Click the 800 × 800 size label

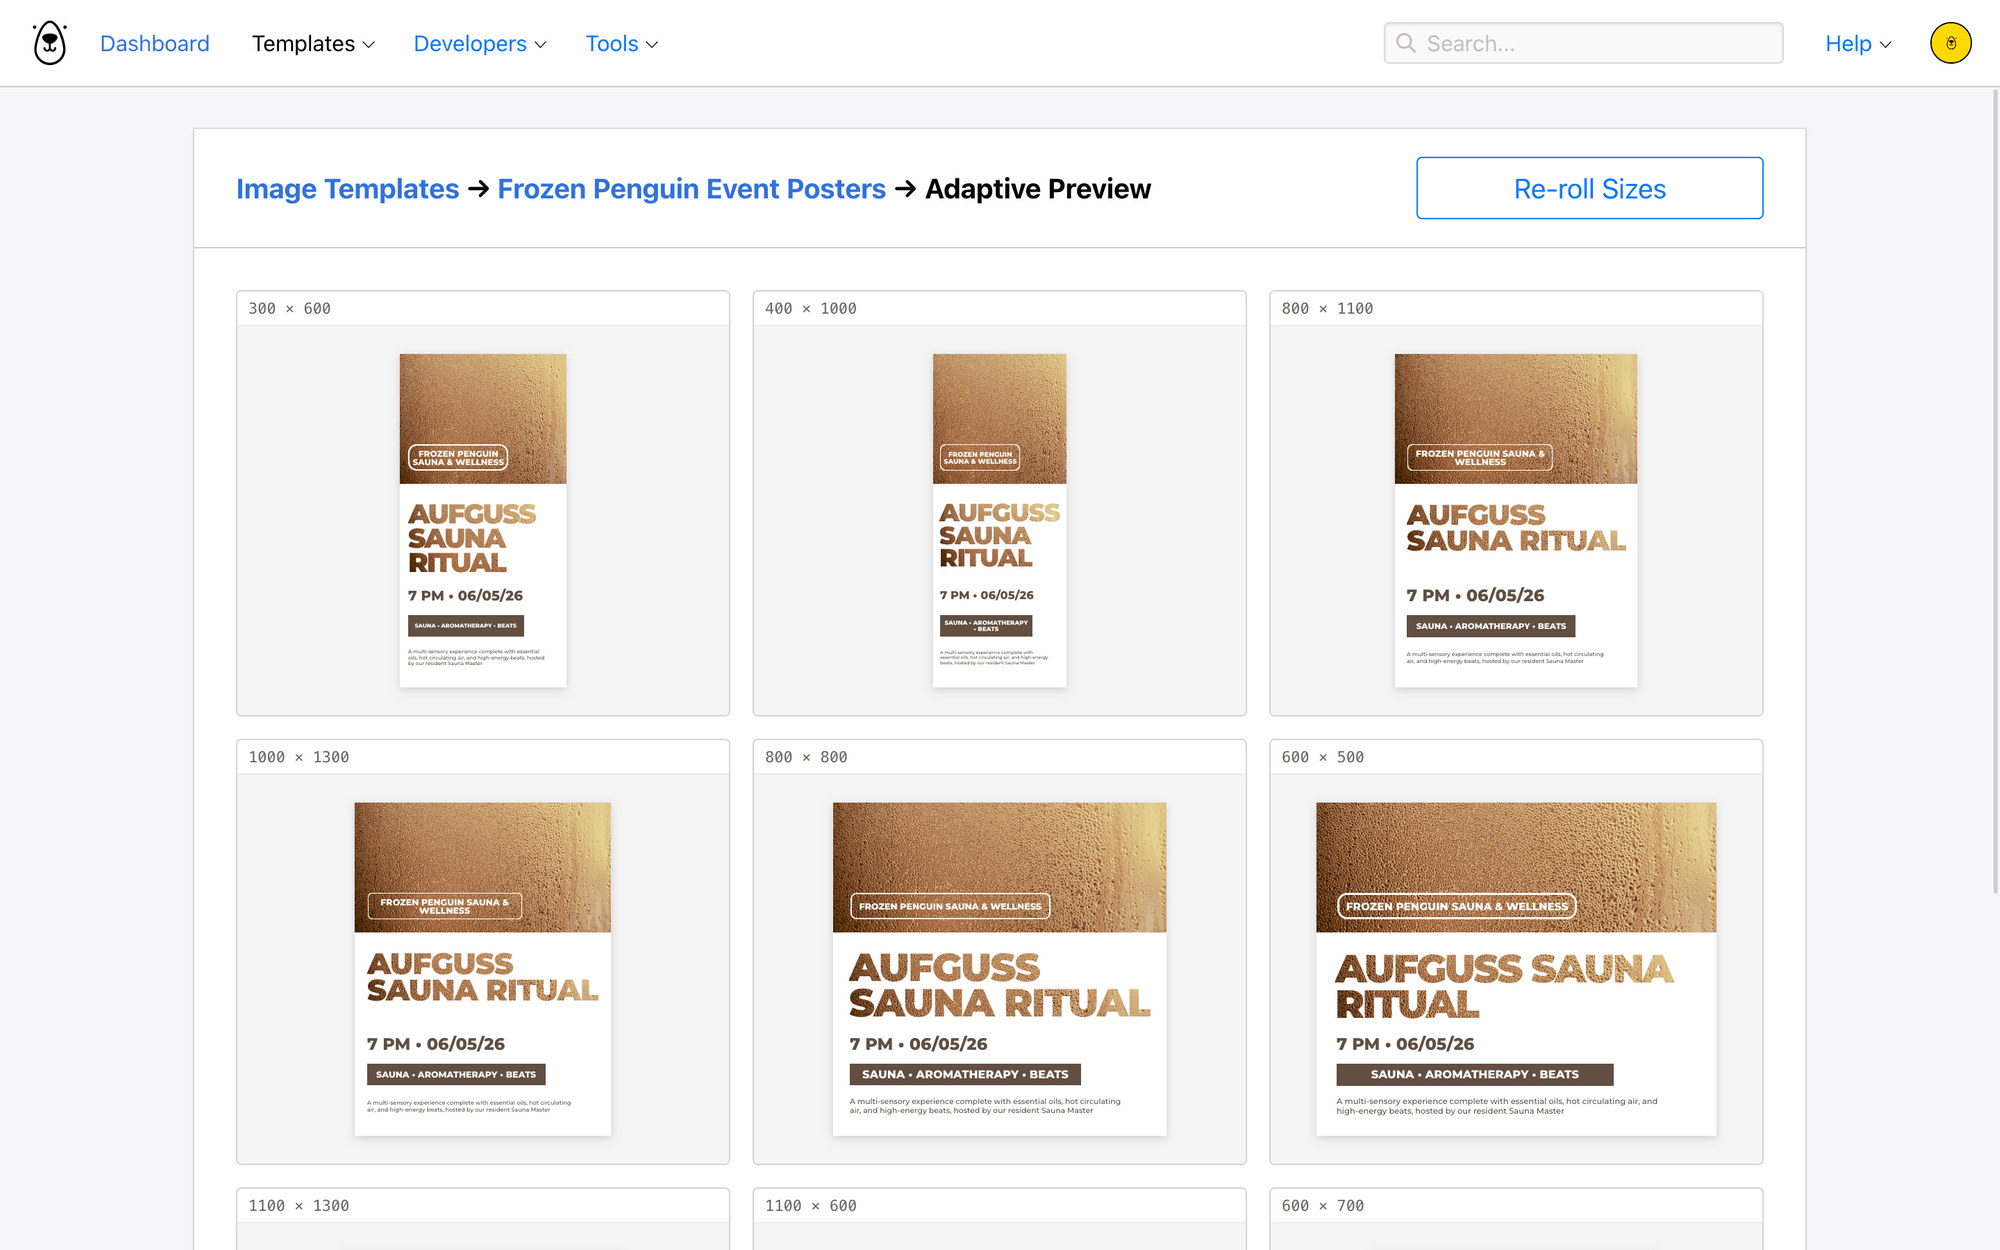[806, 757]
